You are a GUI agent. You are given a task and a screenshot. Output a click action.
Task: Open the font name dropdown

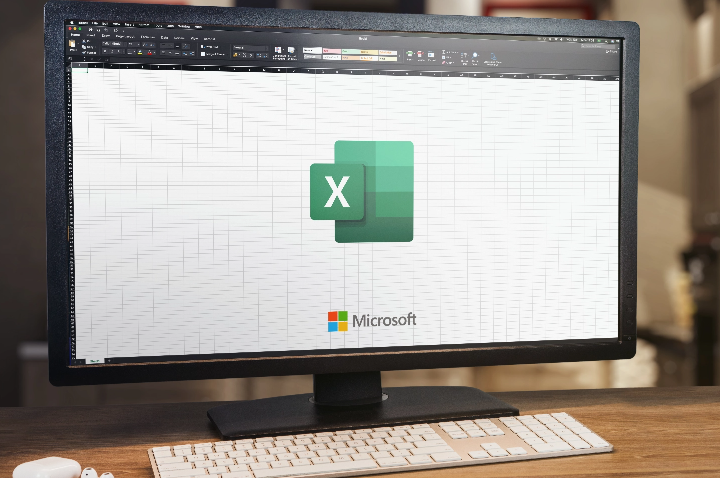[x=114, y=44]
